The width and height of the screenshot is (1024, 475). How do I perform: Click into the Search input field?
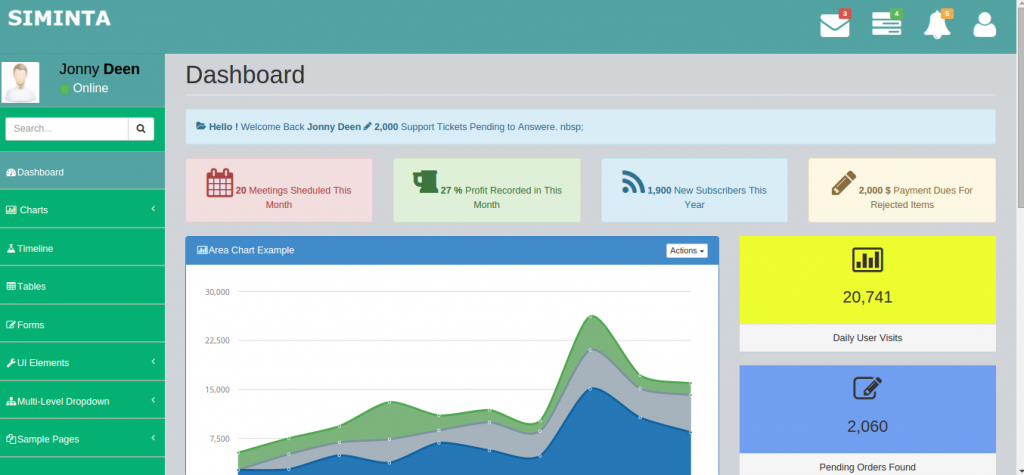[66, 129]
